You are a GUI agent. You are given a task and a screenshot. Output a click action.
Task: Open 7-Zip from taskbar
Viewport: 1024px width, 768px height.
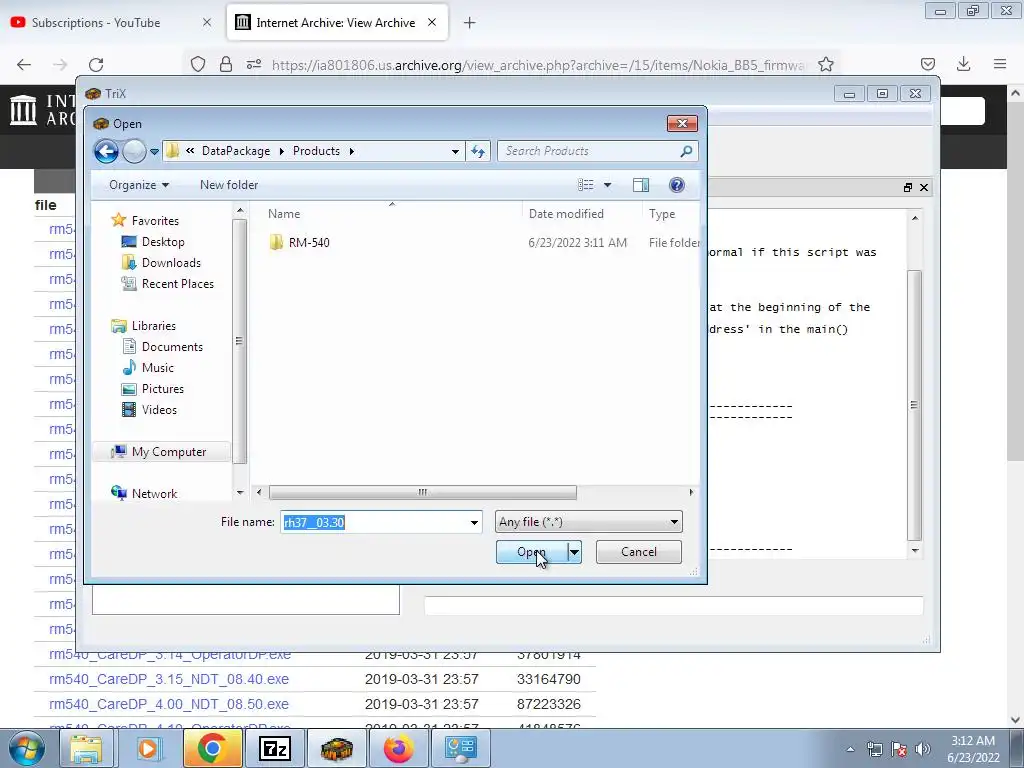tap(274, 748)
